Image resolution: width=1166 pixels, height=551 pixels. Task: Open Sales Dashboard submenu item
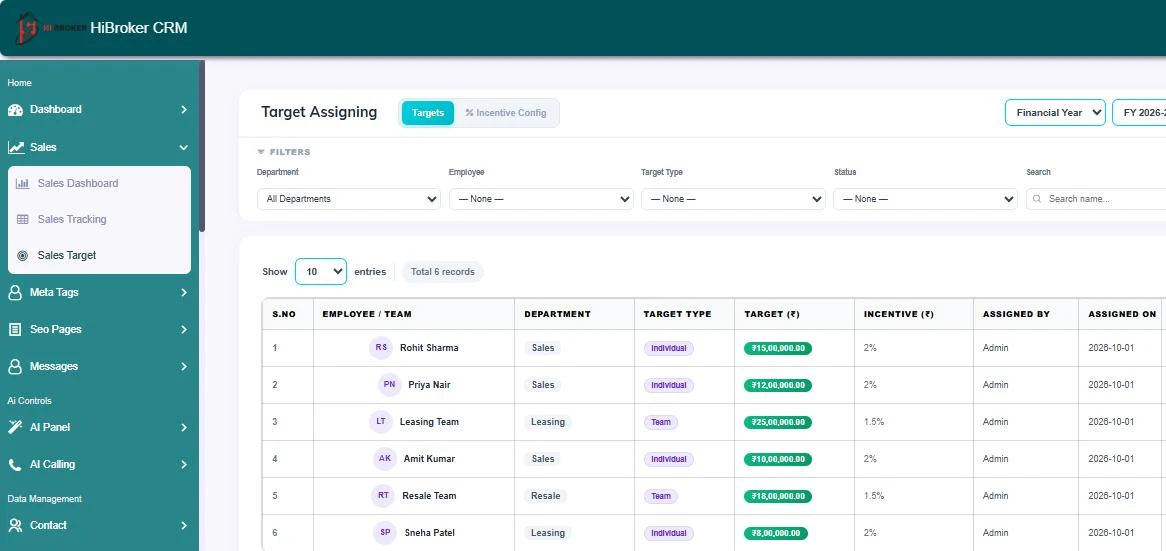coord(99,184)
